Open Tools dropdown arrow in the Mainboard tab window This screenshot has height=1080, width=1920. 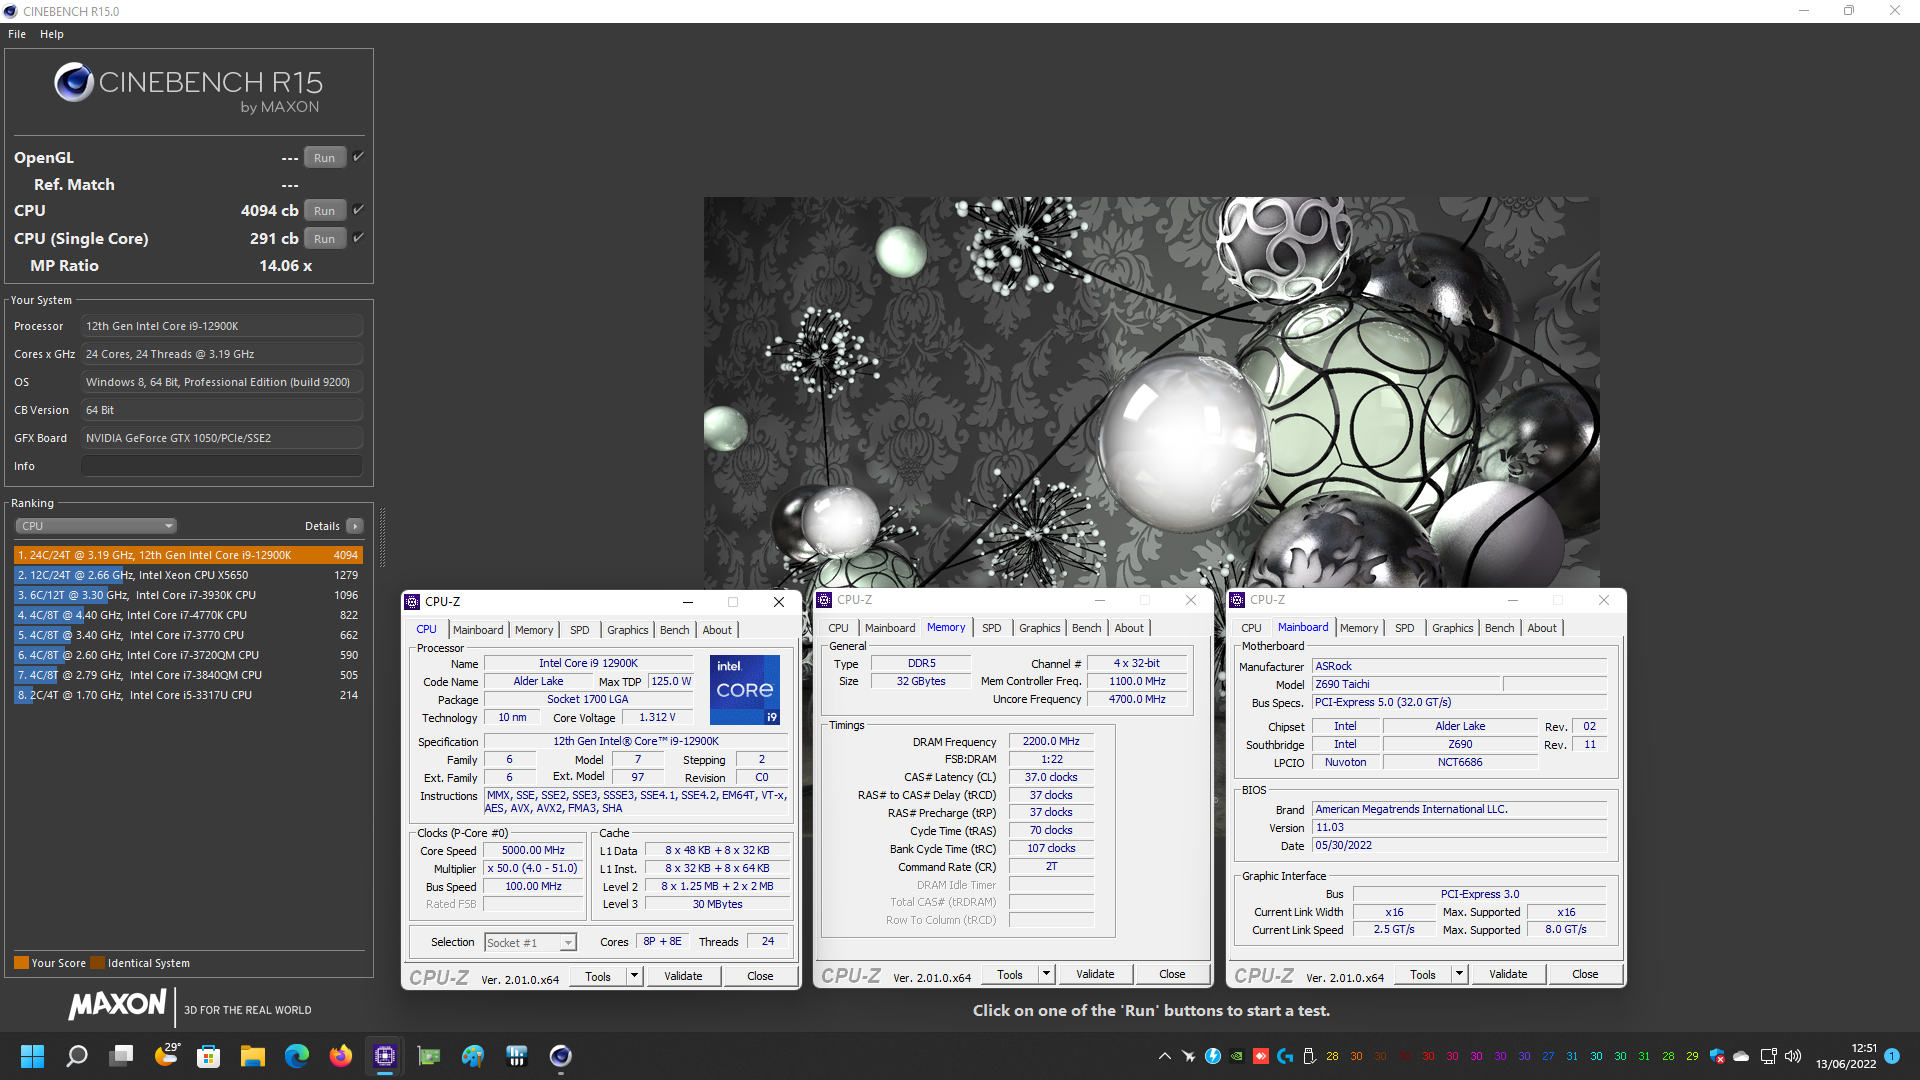click(1459, 974)
